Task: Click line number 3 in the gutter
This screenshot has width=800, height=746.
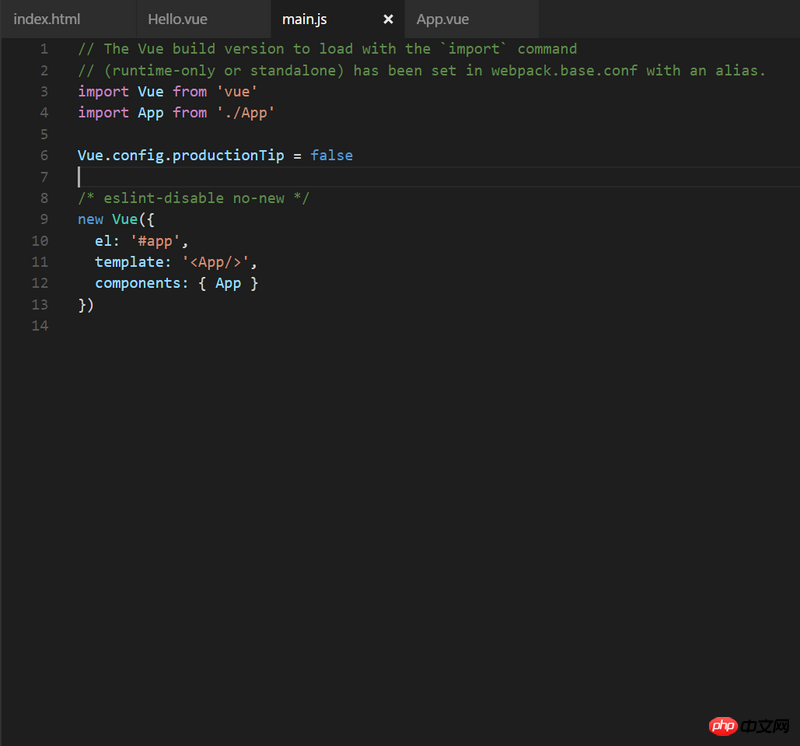Action: 43,91
